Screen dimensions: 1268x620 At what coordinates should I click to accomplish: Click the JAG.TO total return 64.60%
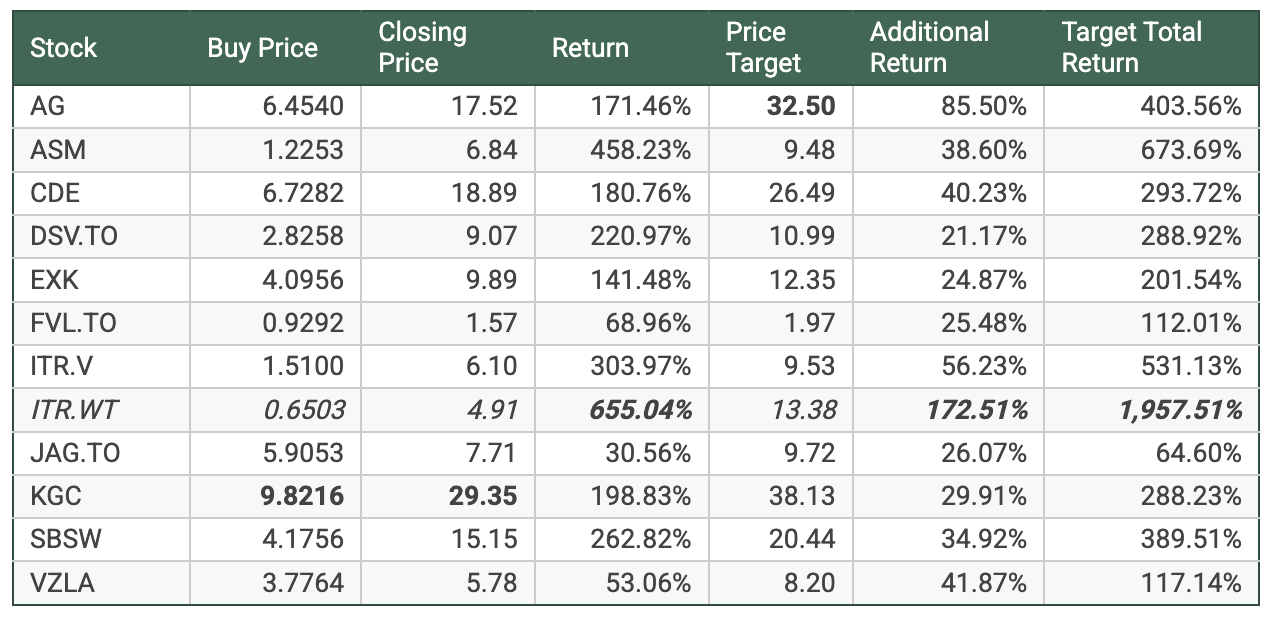(x=1203, y=453)
